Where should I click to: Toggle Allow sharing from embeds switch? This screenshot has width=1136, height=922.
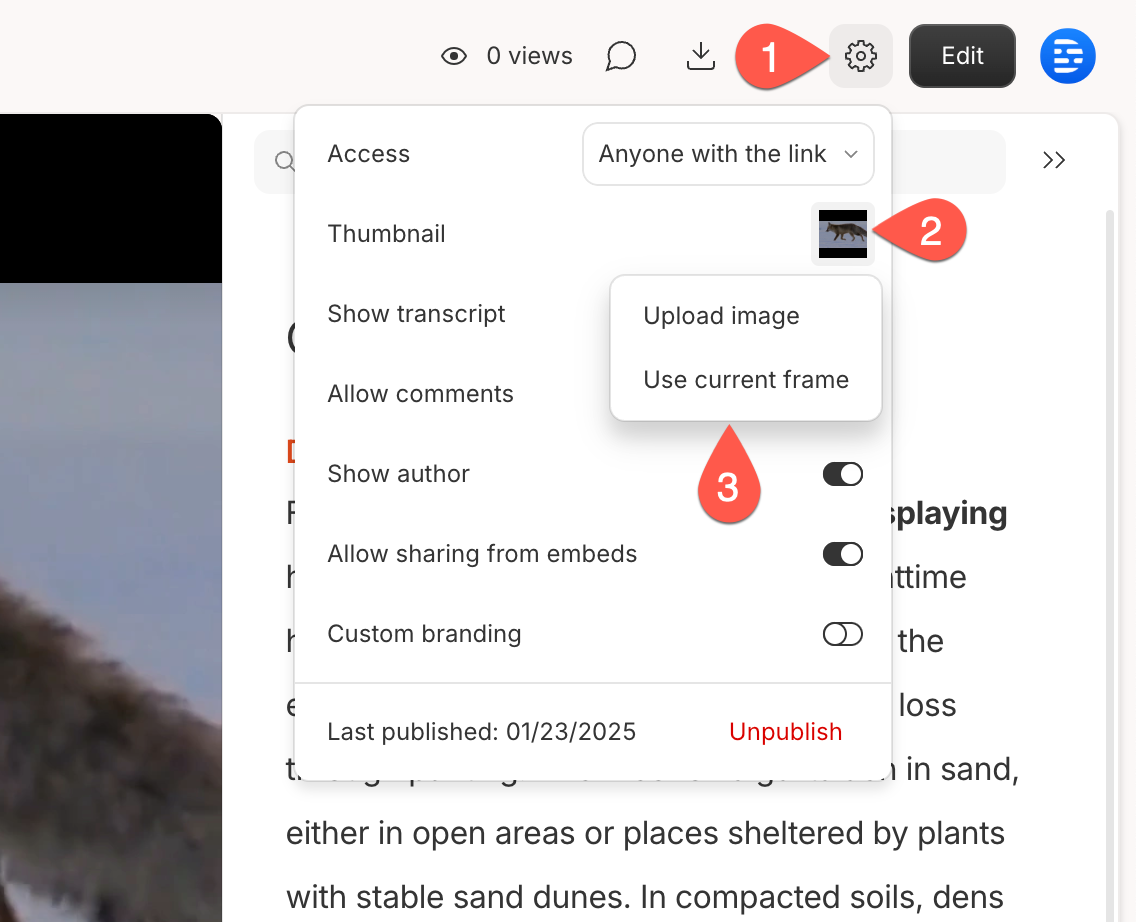(x=843, y=554)
